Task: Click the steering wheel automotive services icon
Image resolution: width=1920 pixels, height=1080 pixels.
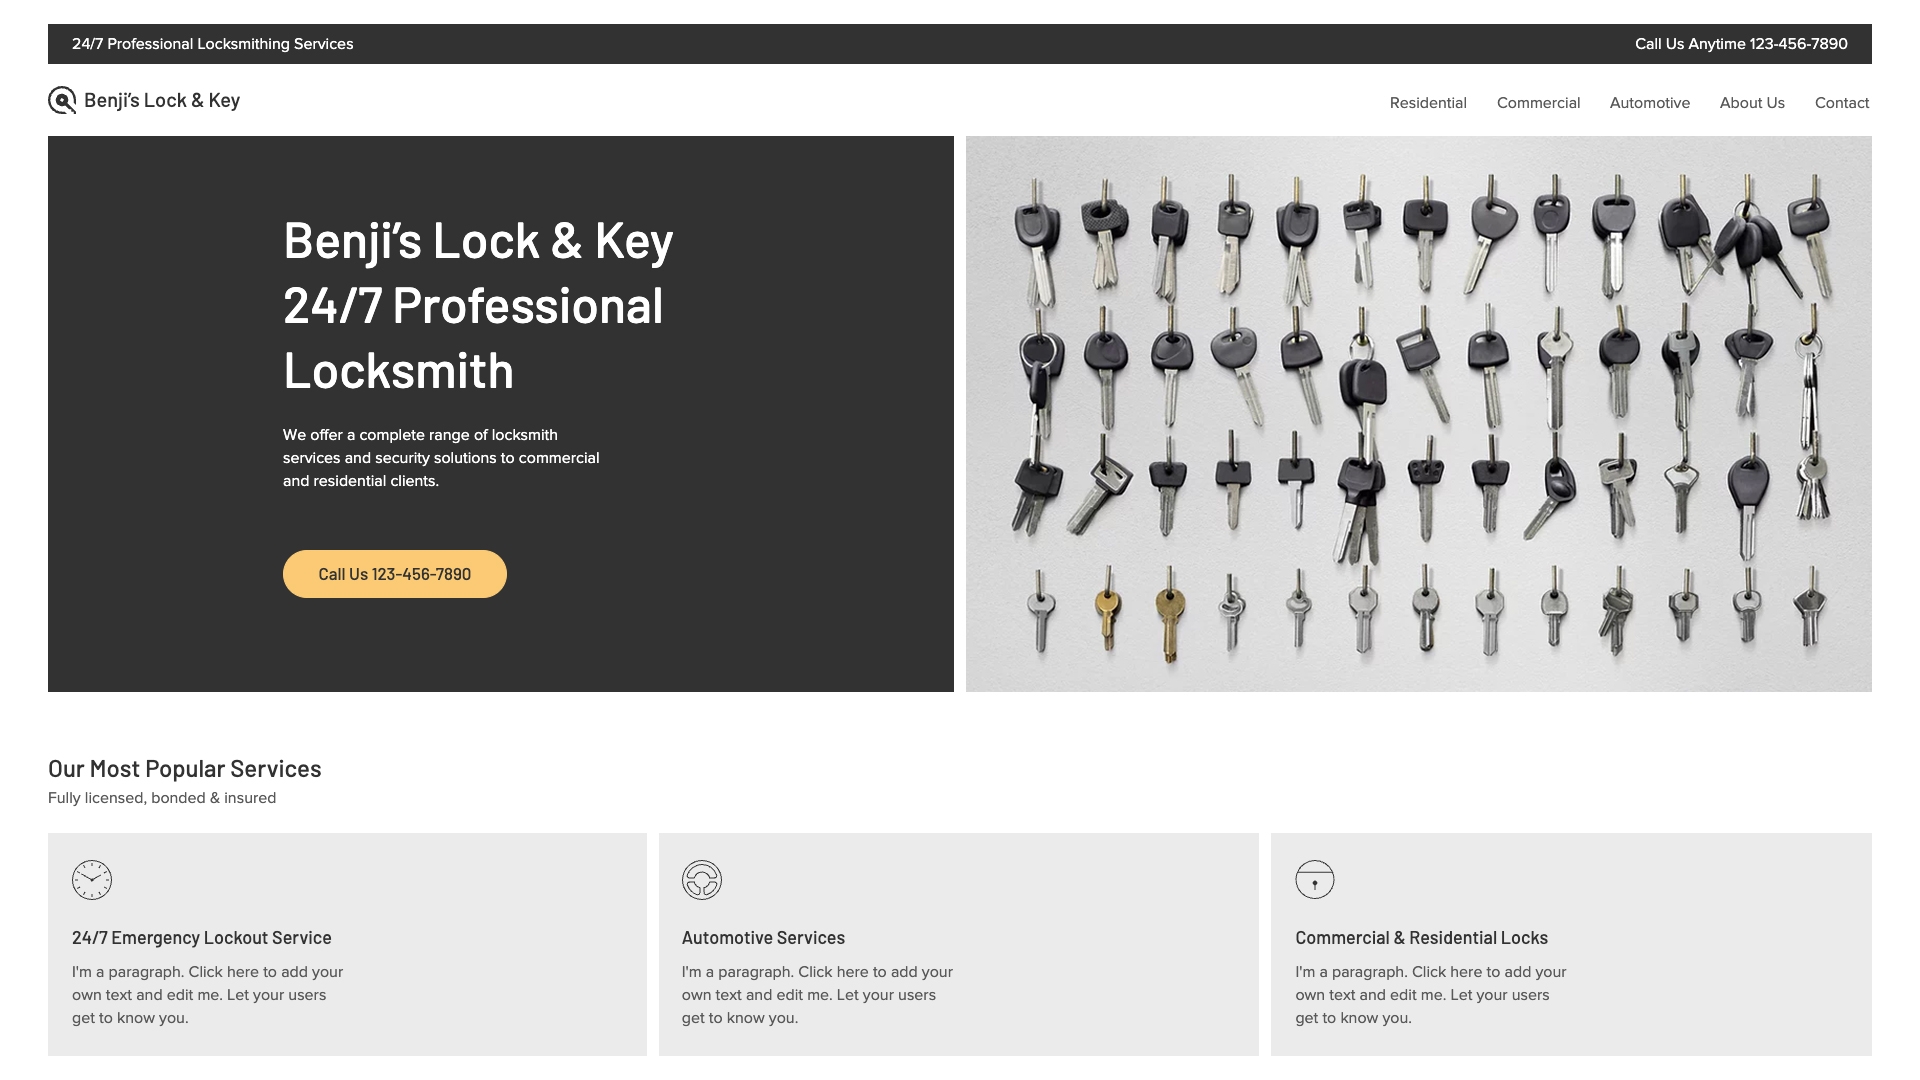Action: [x=702, y=878]
